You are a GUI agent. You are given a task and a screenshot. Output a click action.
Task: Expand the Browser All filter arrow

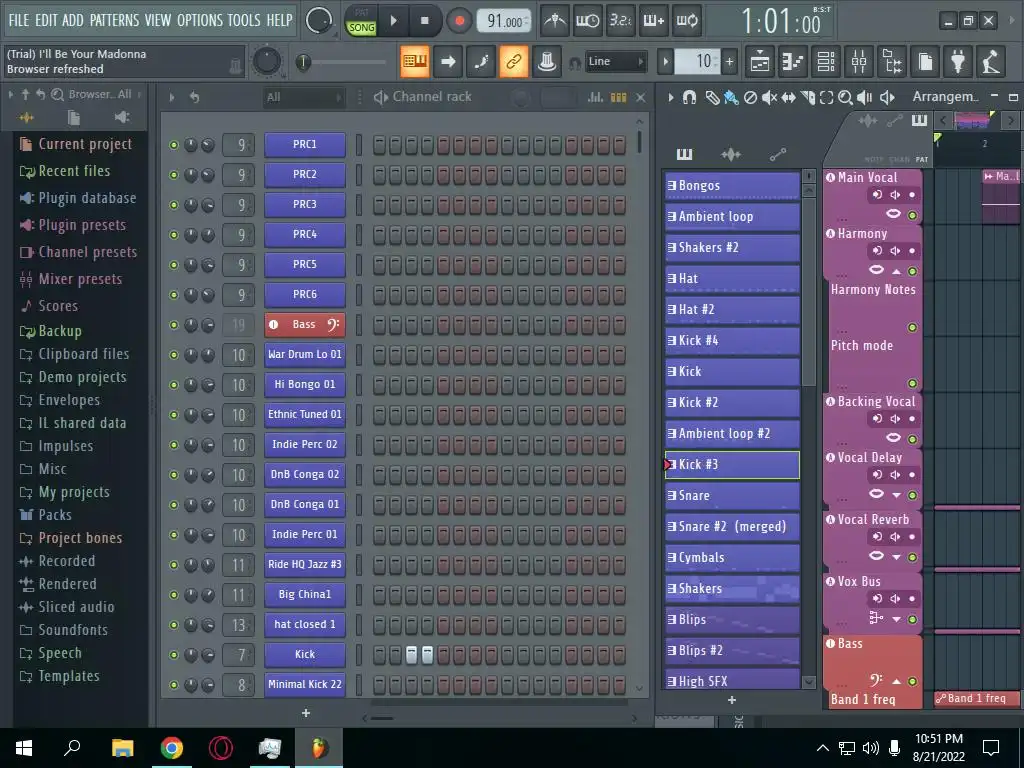click(x=139, y=95)
